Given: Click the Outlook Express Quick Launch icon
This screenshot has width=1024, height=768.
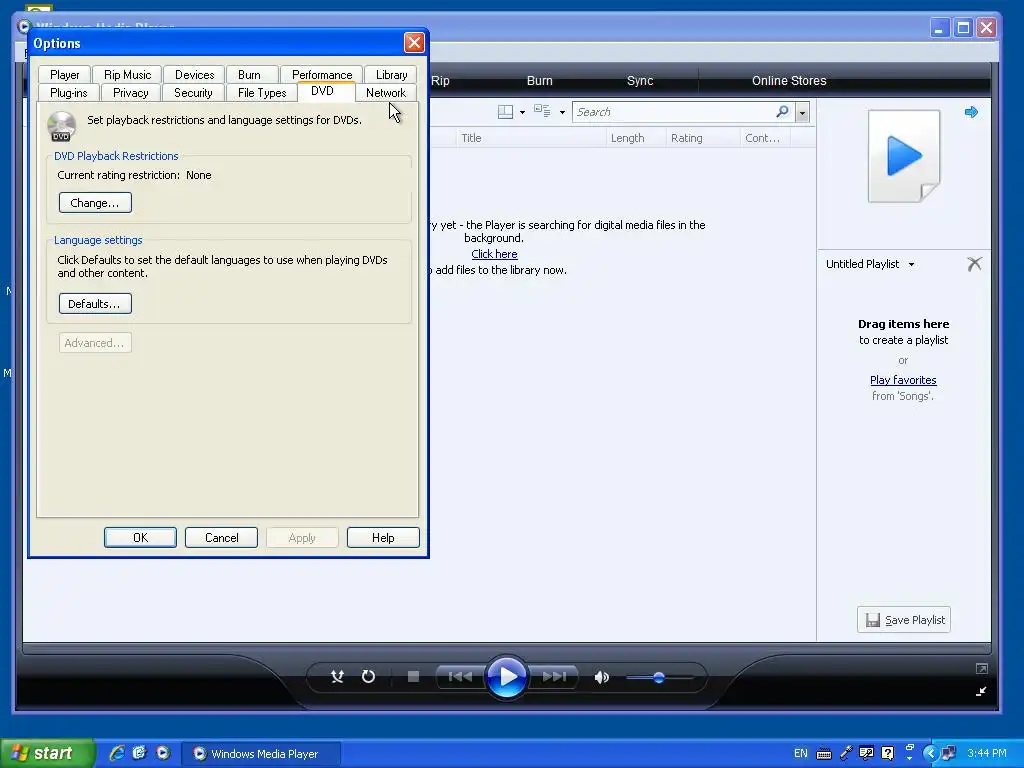Looking at the screenshot, I should click(139, 753).
